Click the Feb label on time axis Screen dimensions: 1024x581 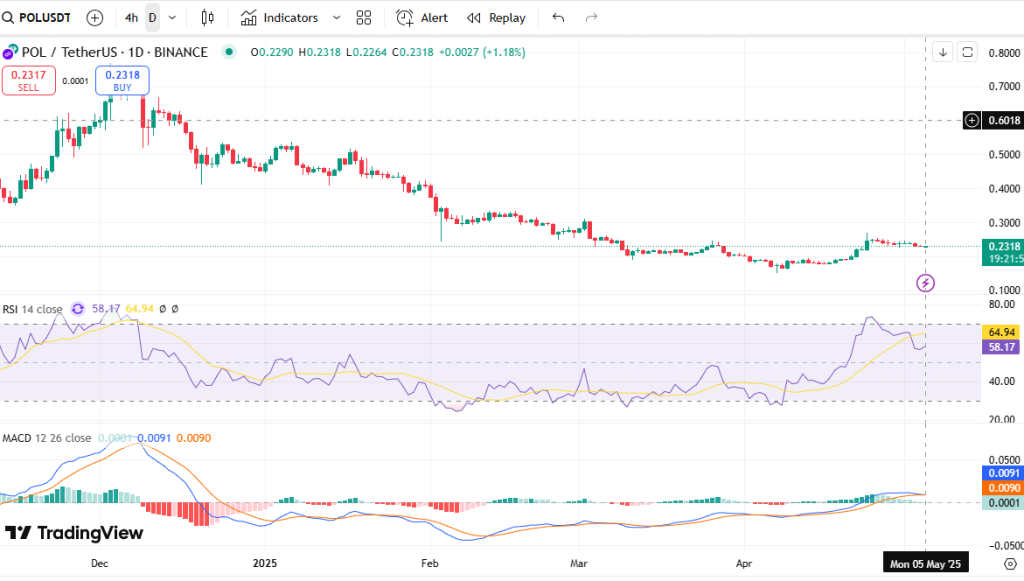(429, 563)
